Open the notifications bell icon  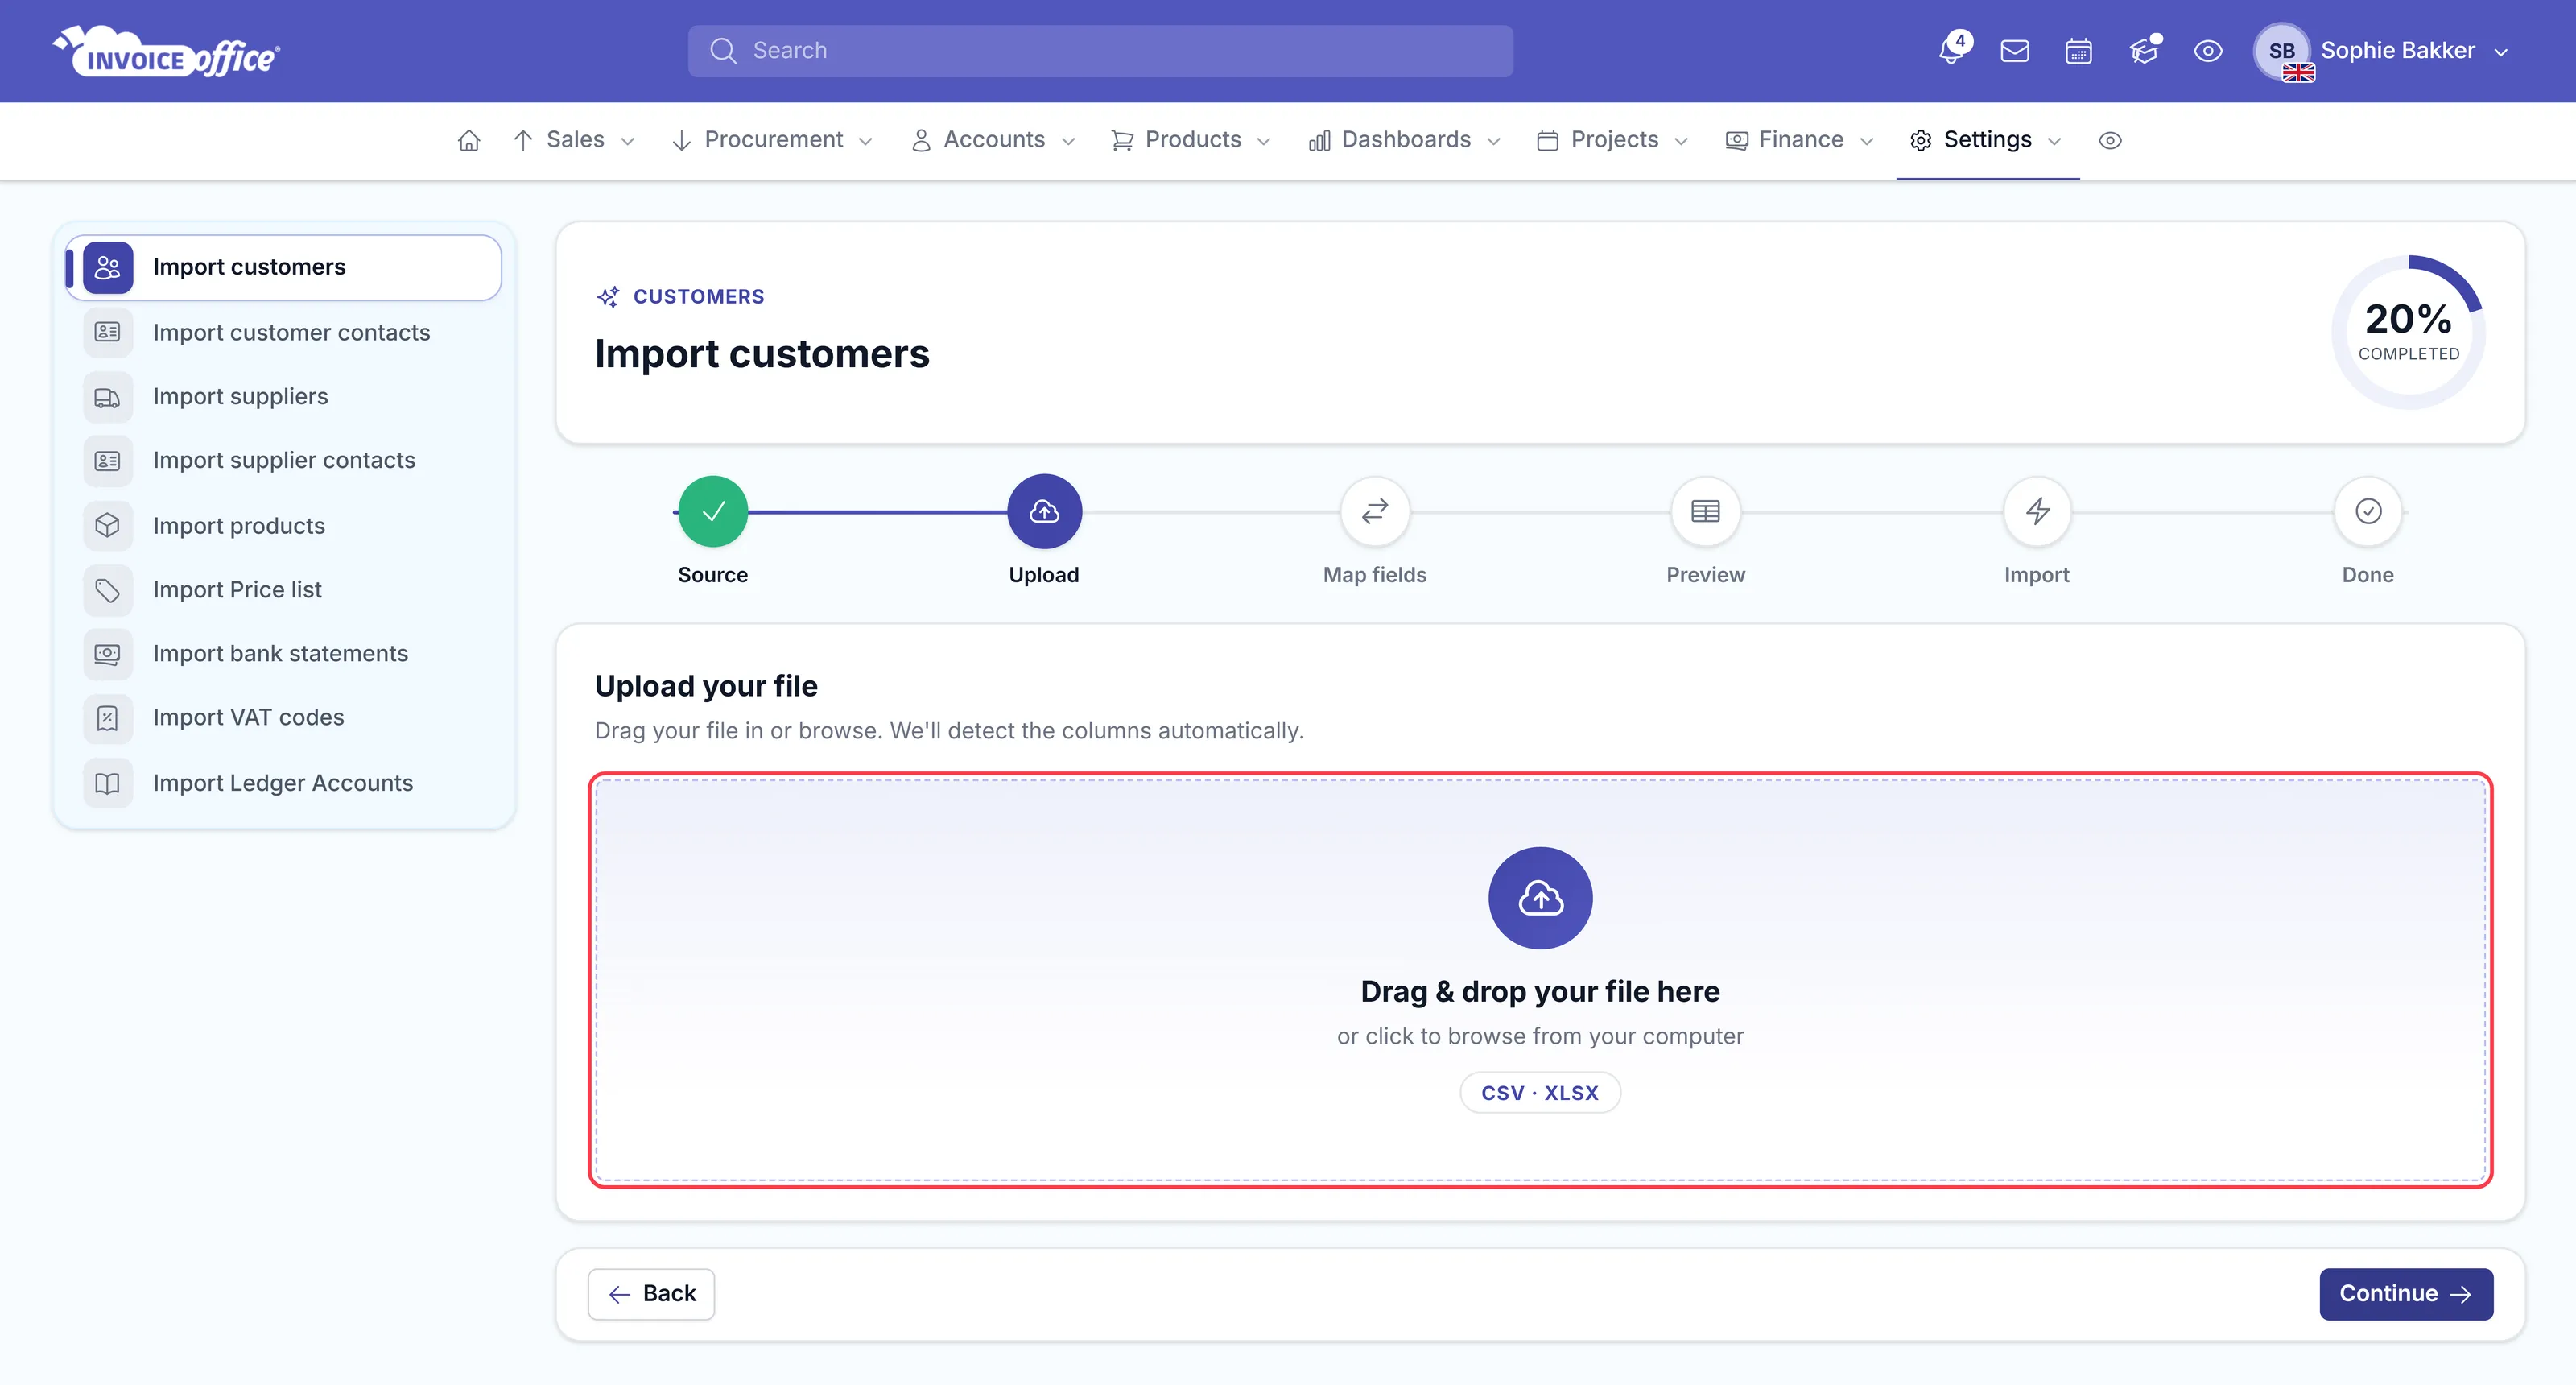click(1950, 50)
